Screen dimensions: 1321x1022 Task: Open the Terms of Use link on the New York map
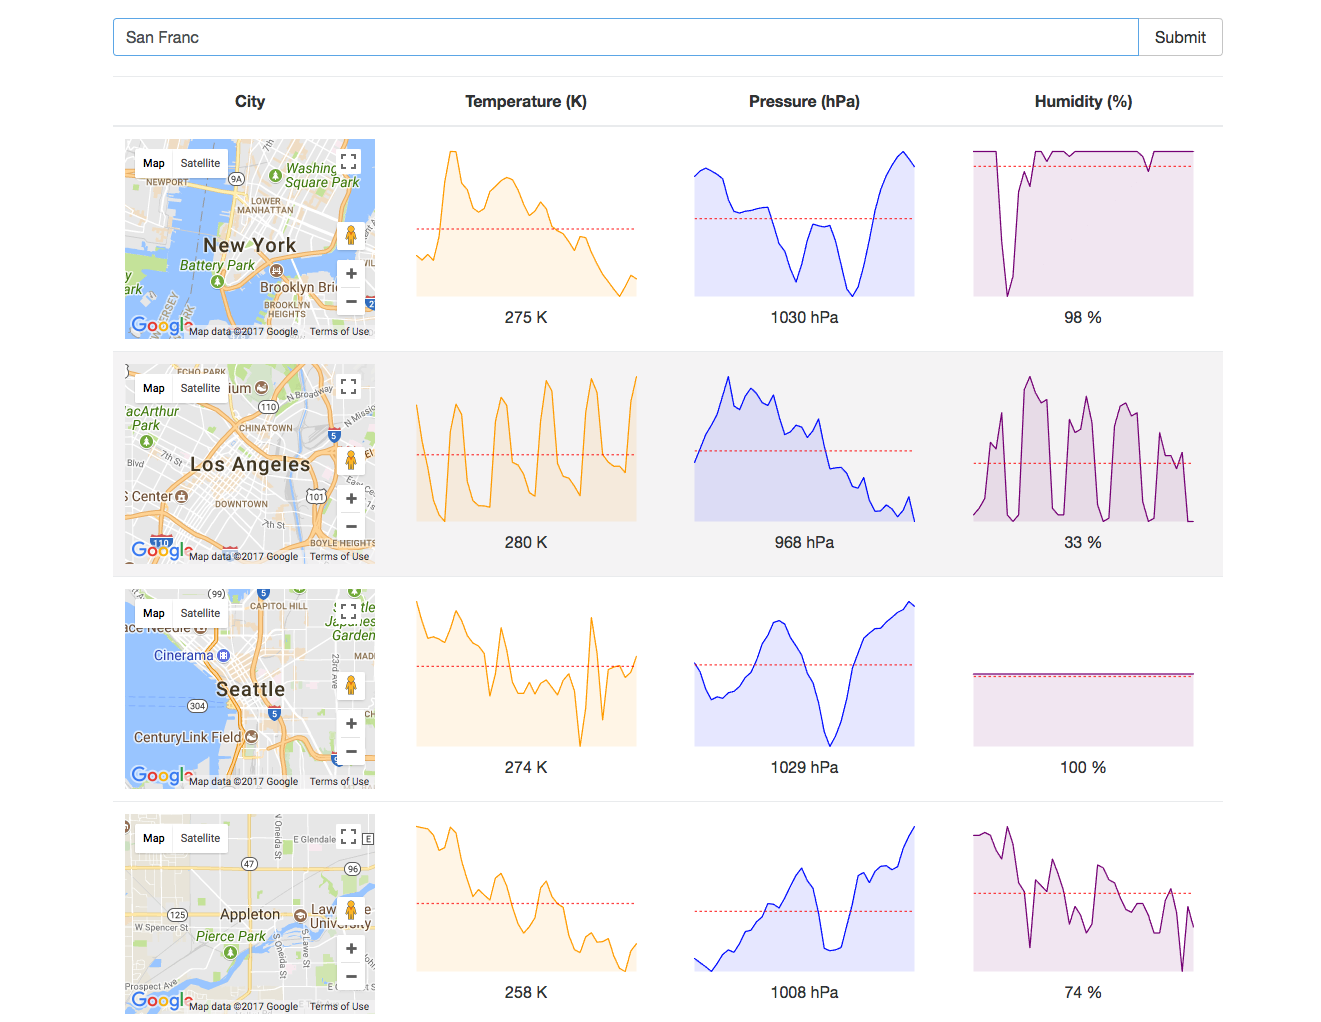click(339, 331)
